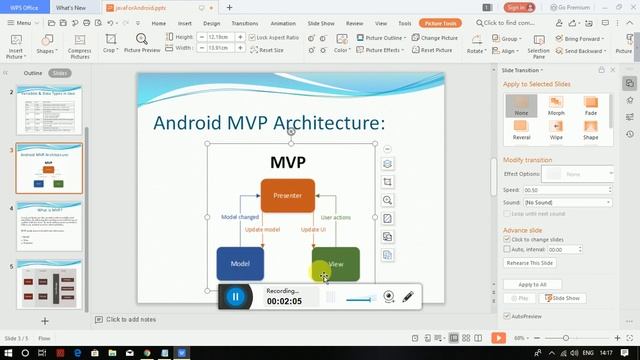The image size is (640, 360).
Task: Pause the screen recording
Action: (x=236, y=296)
